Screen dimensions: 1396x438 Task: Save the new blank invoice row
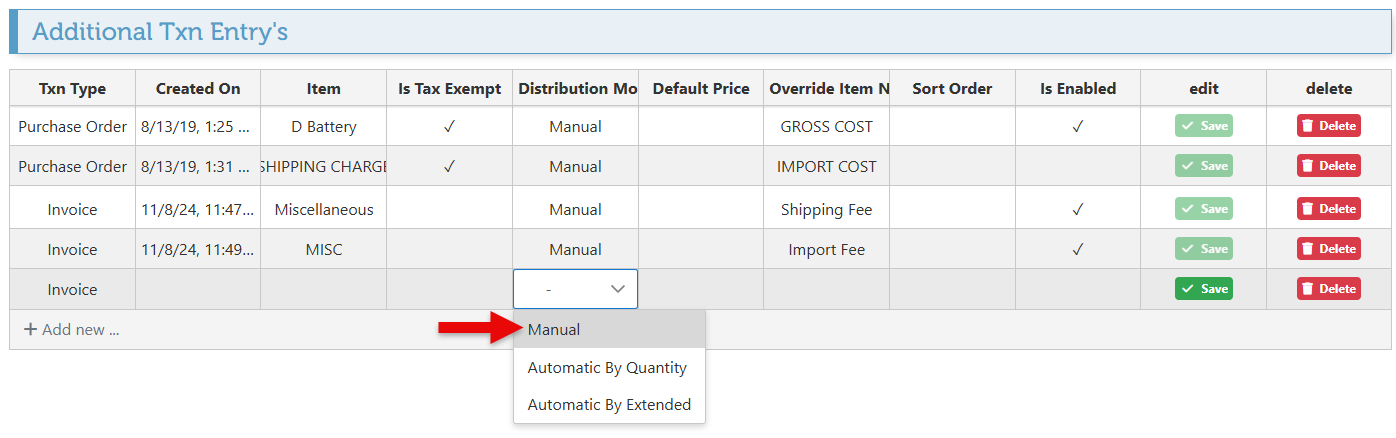(1203, 289)
